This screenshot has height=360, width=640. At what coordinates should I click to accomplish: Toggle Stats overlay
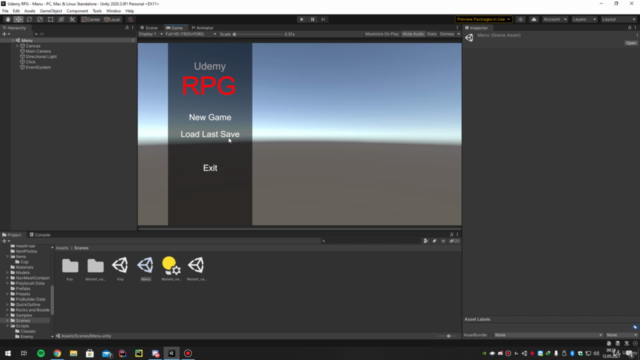(431, 34)
